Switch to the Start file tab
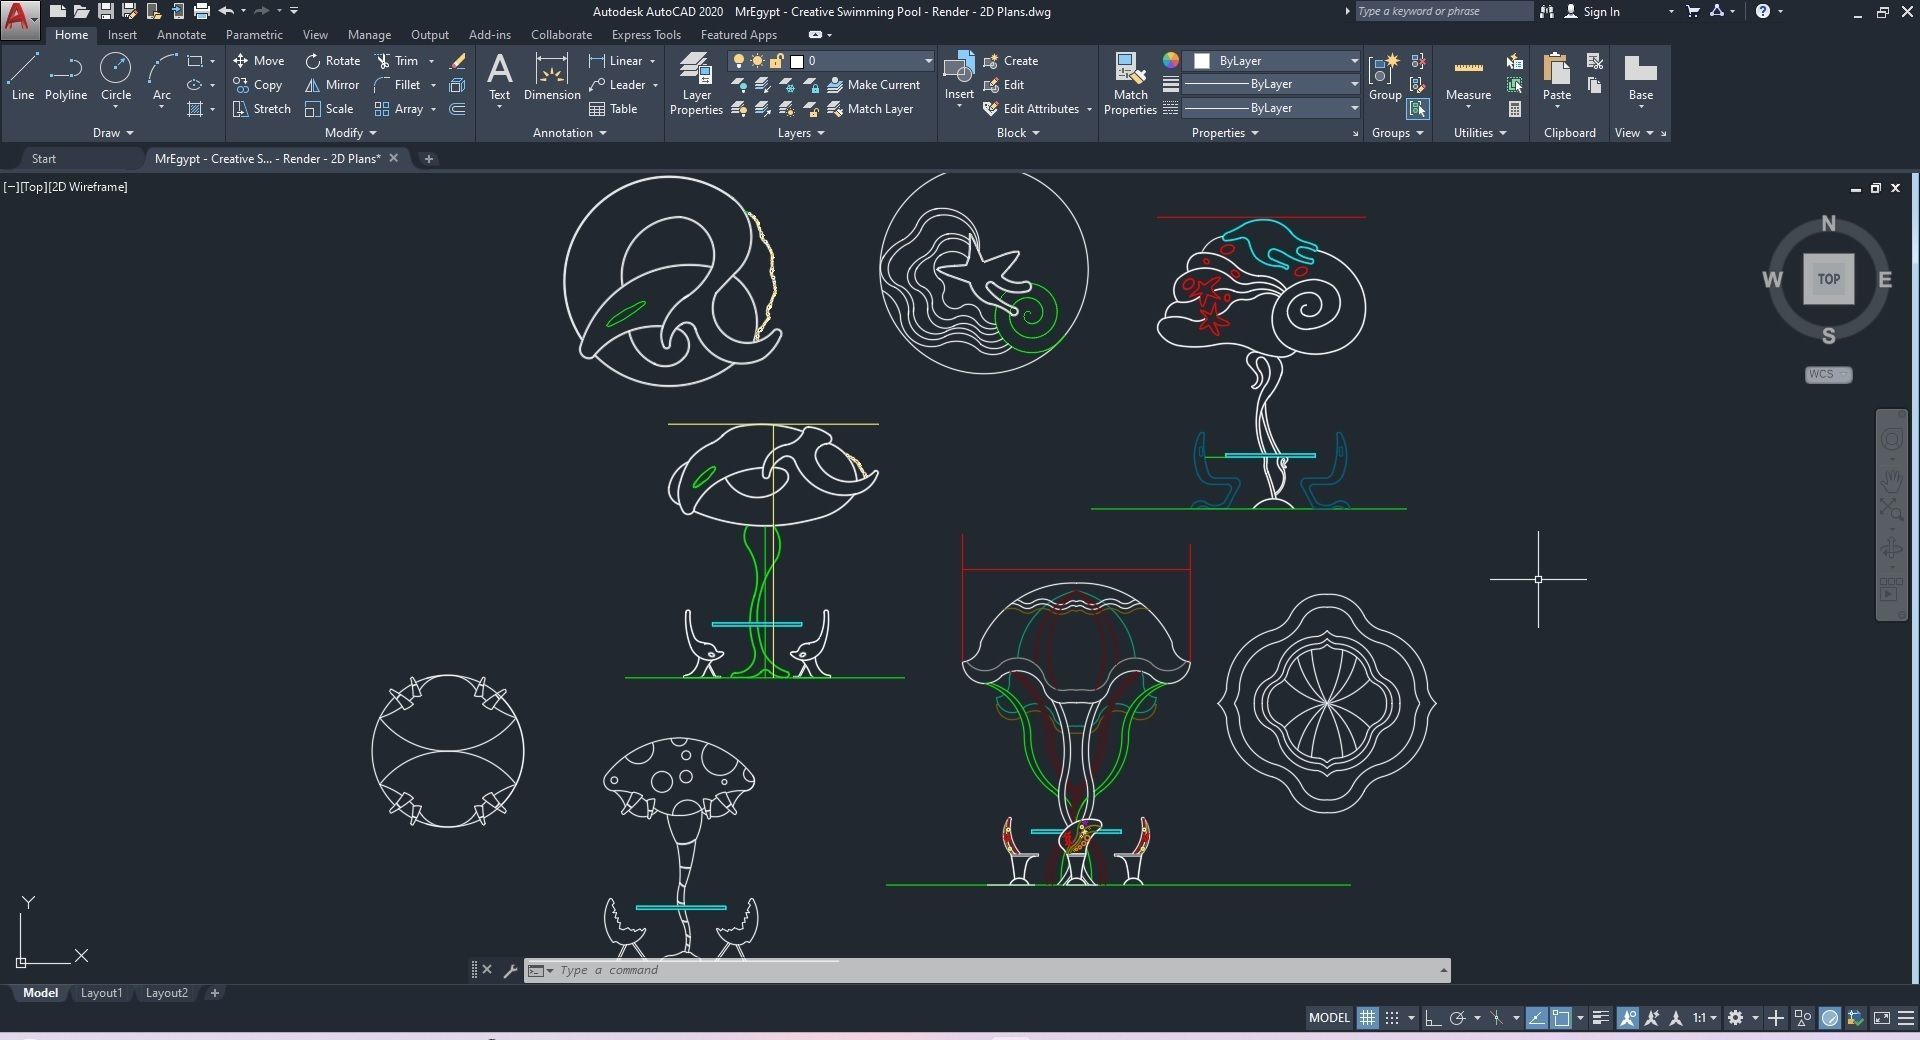The width and height of the screenshot is (1920, 1040). click(44, 159)
